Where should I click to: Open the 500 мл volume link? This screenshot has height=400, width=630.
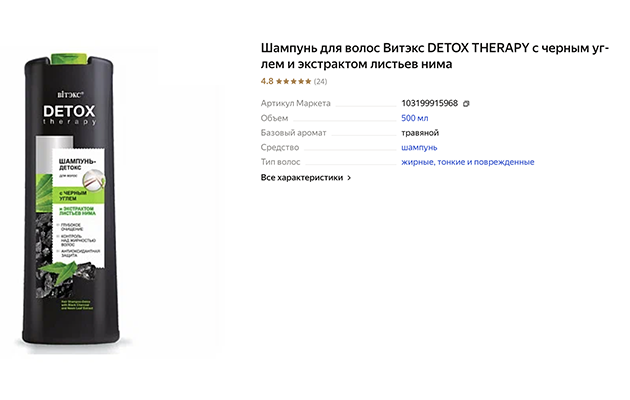click(x=415, y=118)
